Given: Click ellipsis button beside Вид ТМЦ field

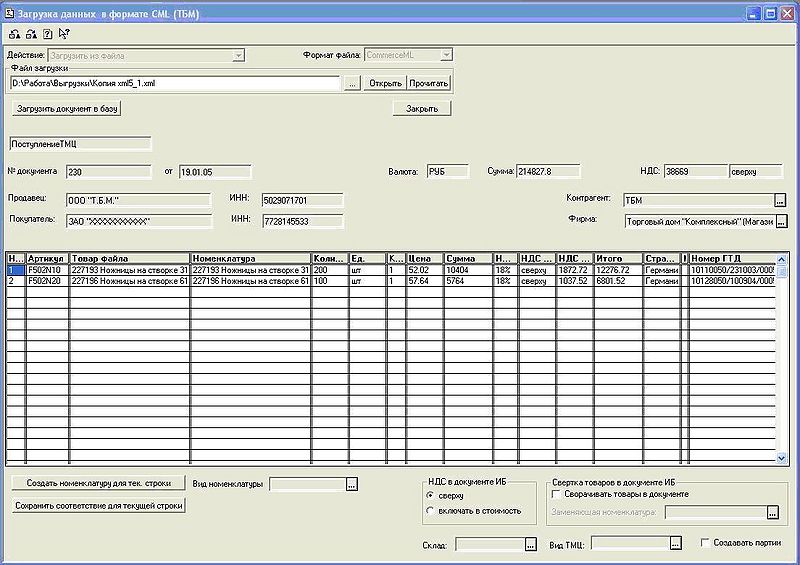Looking at the screenshot, I should [676, 544].
